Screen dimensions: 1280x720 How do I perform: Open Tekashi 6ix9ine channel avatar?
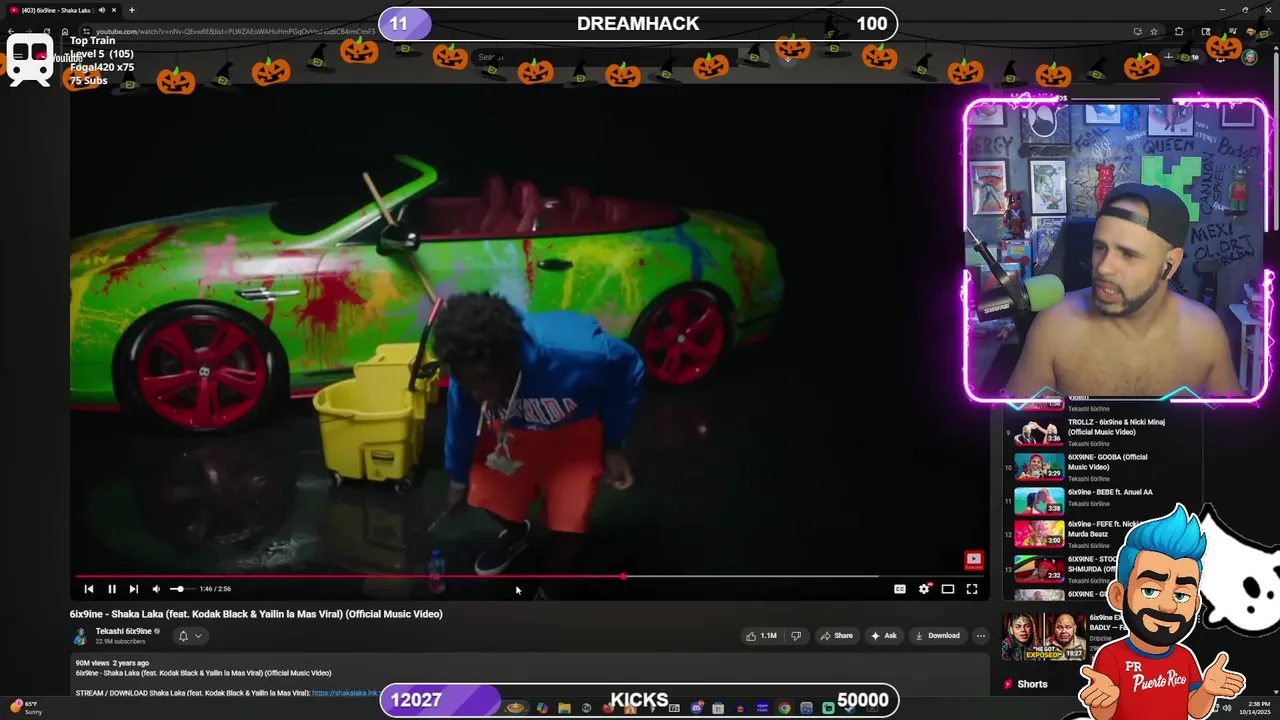click(80, 636)
